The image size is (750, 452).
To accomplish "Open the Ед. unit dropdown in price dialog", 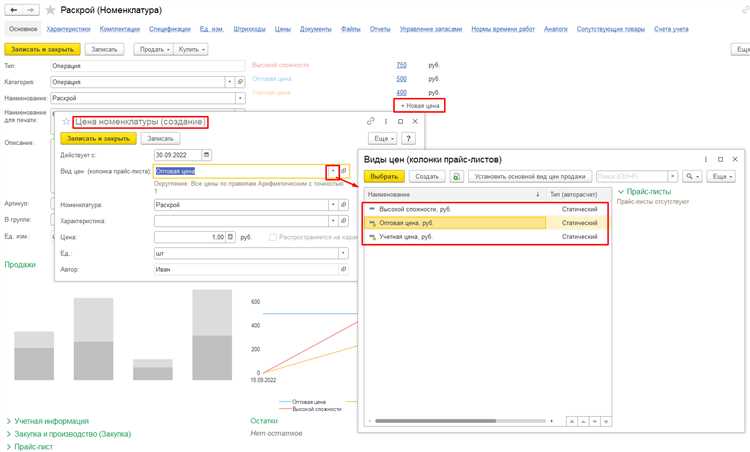I will [343, 253].
